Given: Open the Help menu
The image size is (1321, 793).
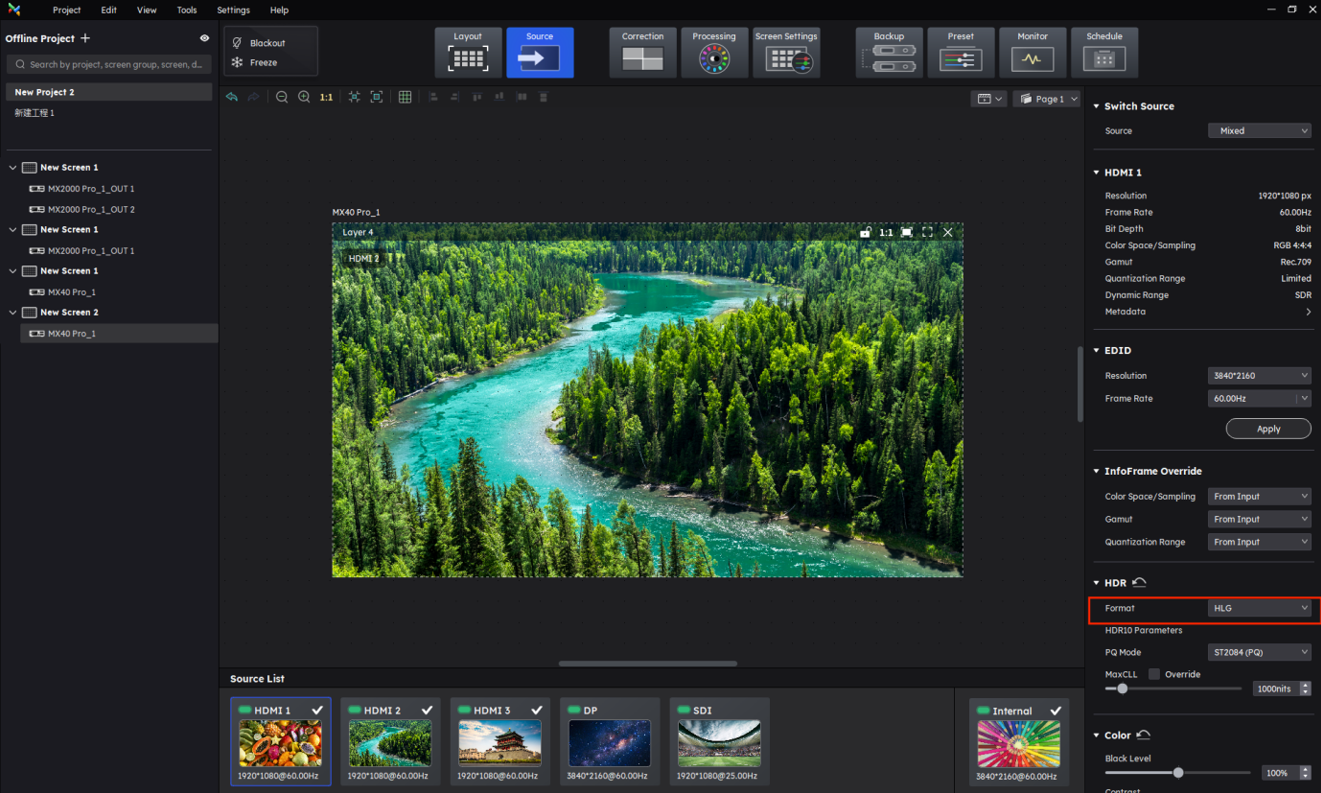Looking at the screenshot, I should [279, 10].
